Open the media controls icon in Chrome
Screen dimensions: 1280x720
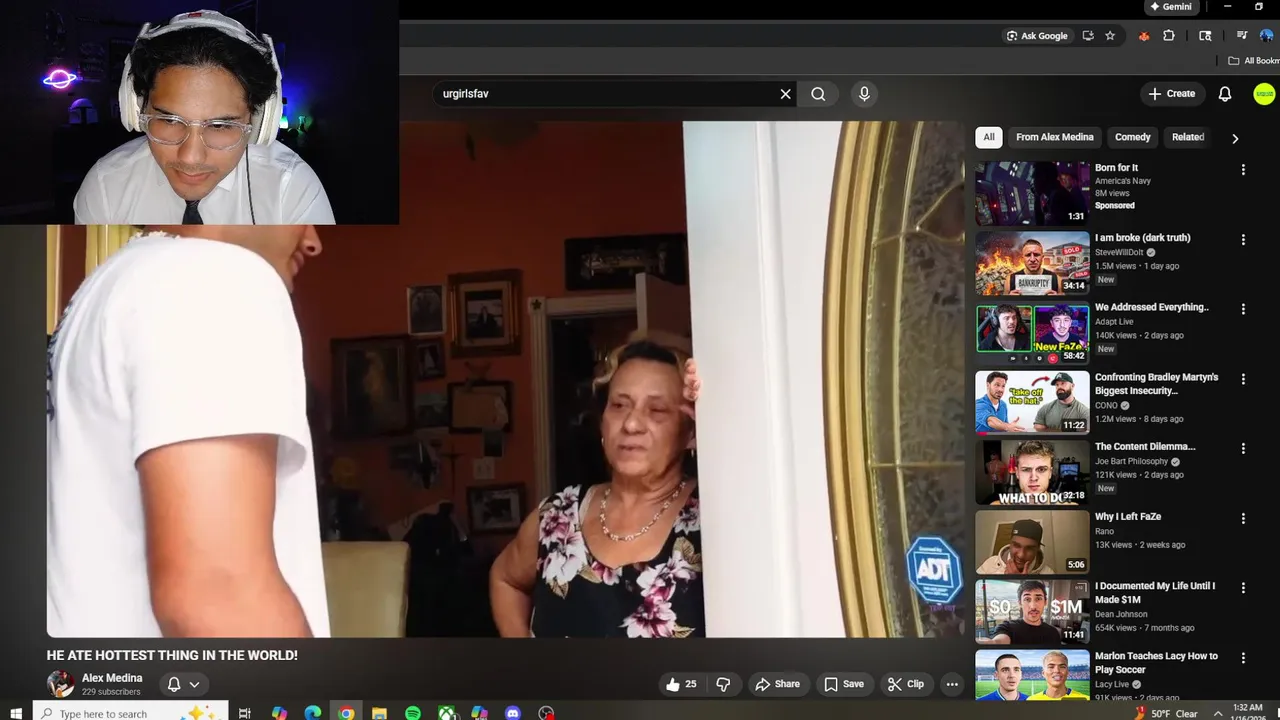[x=1242, y=36]
